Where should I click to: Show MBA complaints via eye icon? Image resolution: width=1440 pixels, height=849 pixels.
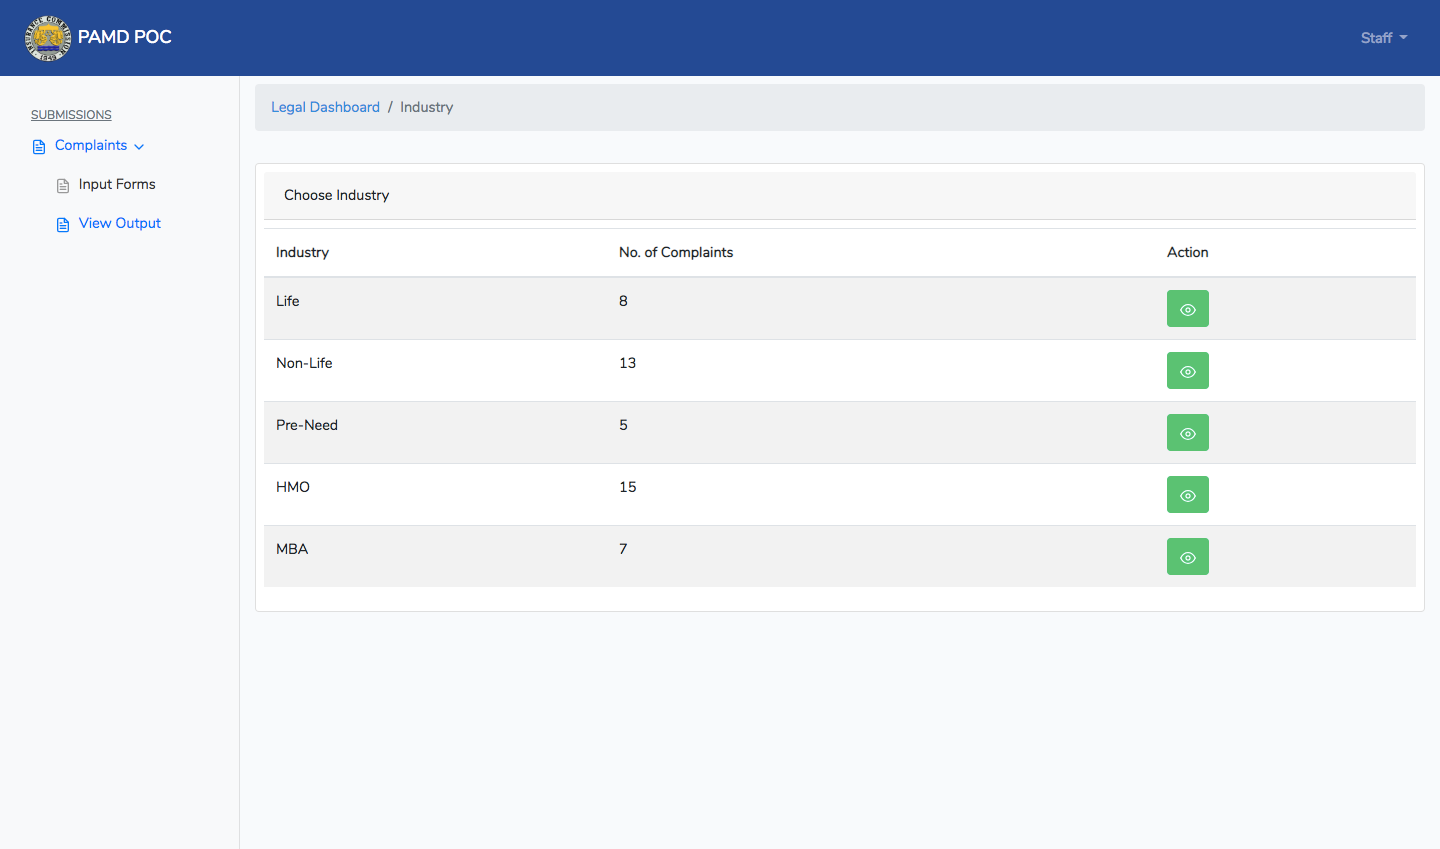pos(1187,557)
